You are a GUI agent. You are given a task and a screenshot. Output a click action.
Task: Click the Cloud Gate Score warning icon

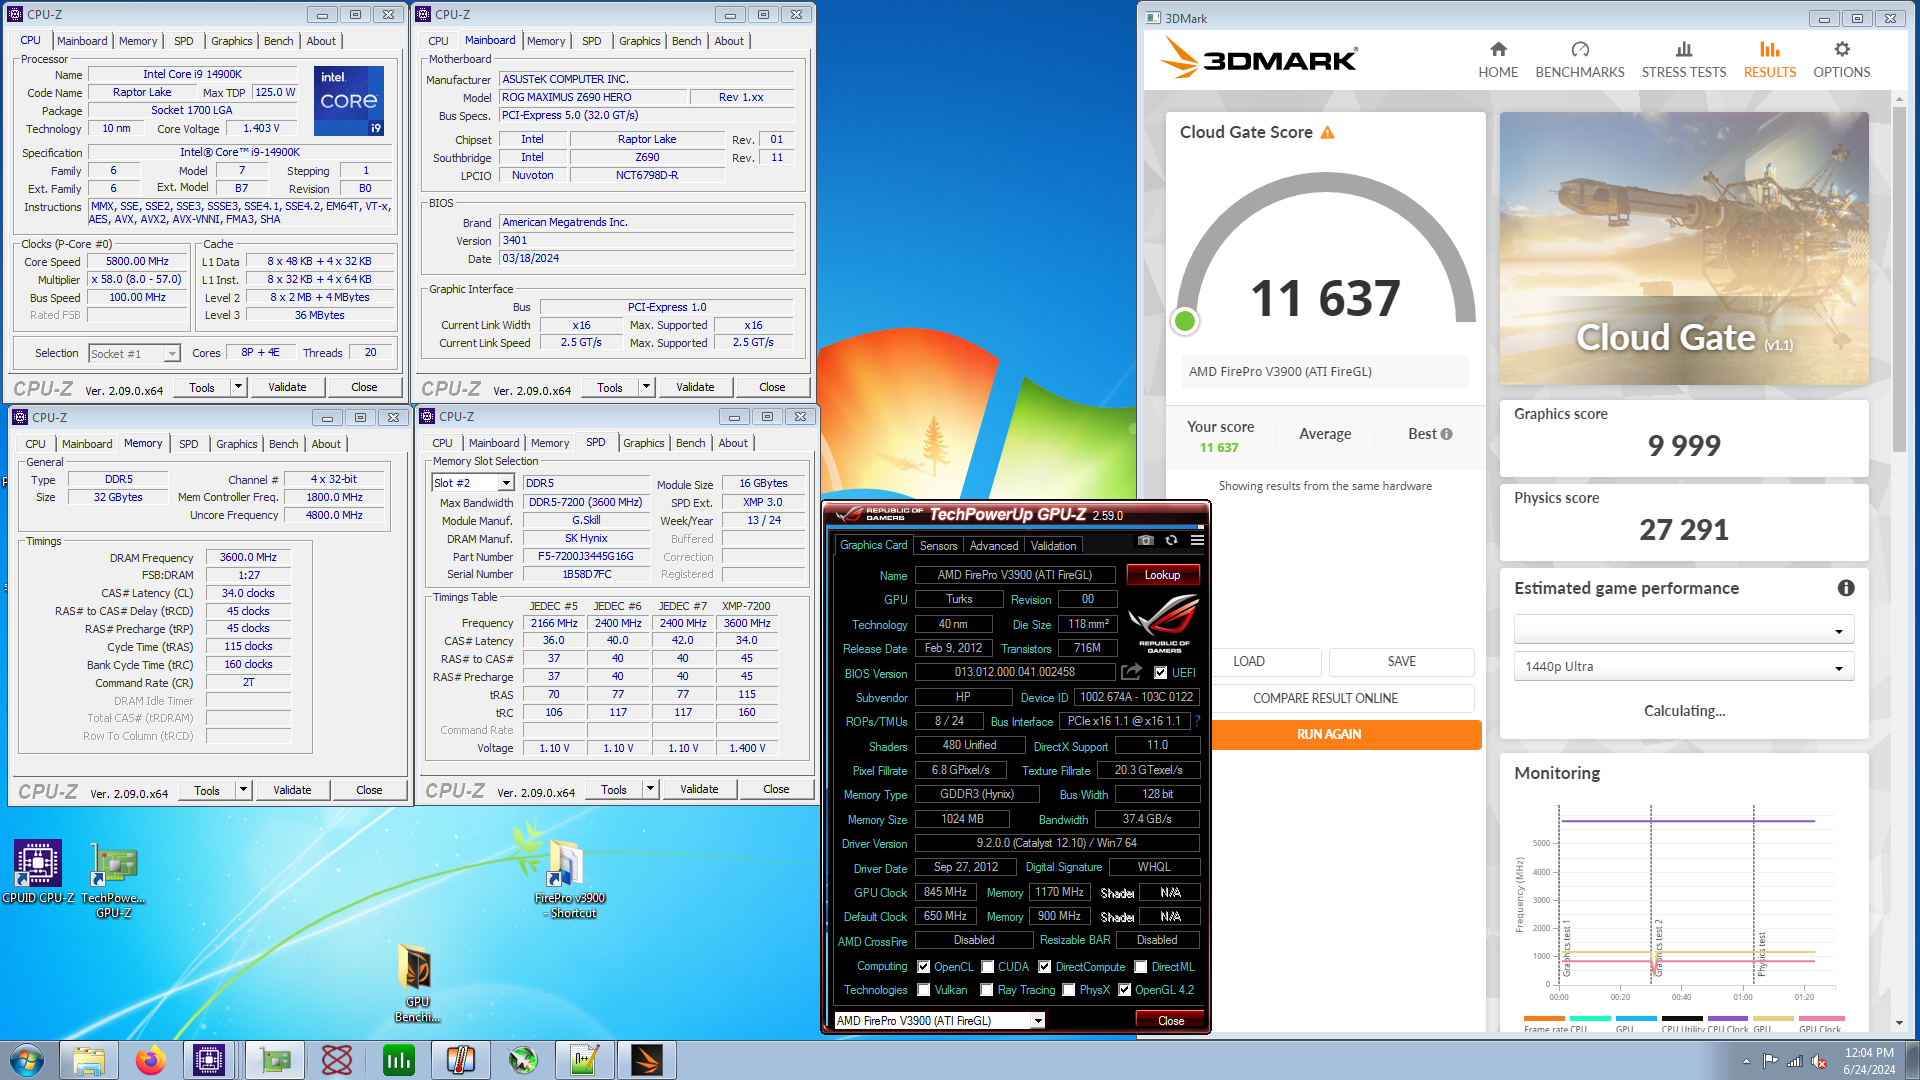point(1327,132)
